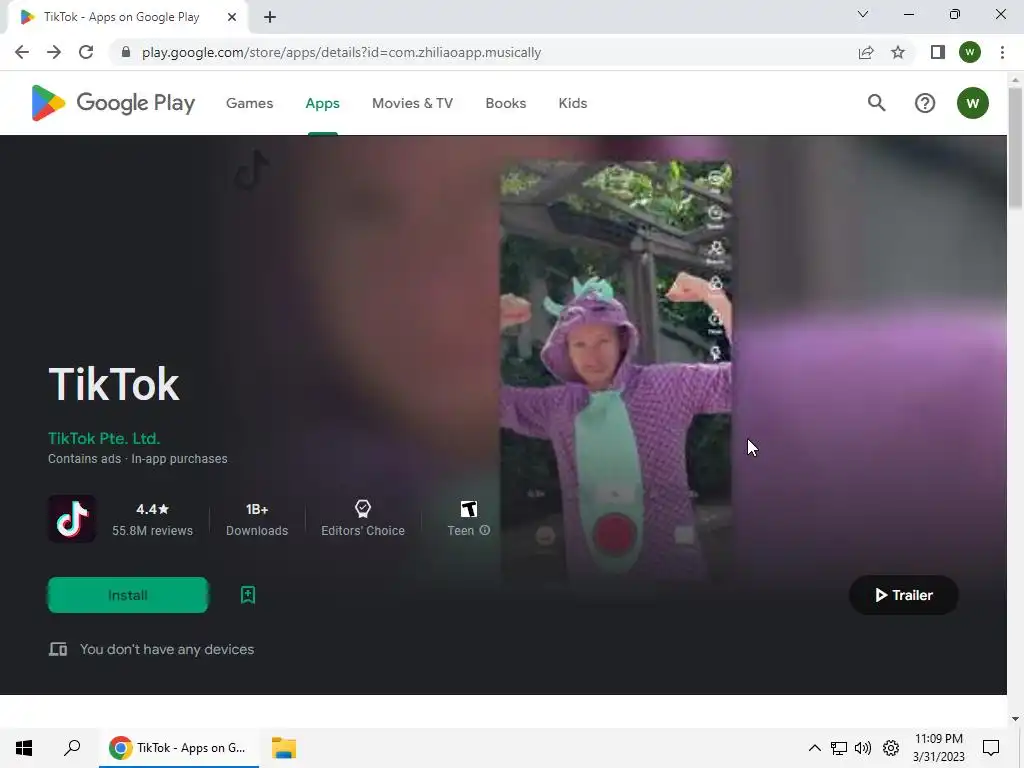Click the scrollbar down arrow

click(x=1015, y=719)
